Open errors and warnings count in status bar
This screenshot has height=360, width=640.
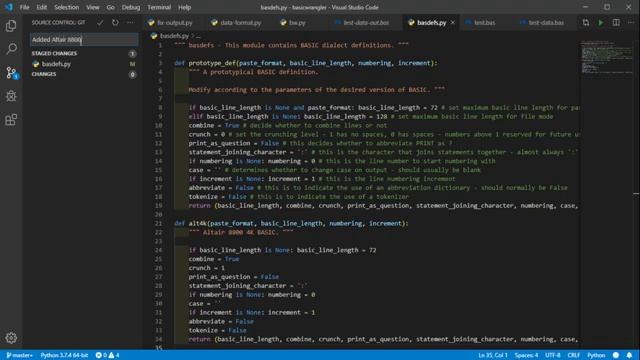tap(107, 355)
